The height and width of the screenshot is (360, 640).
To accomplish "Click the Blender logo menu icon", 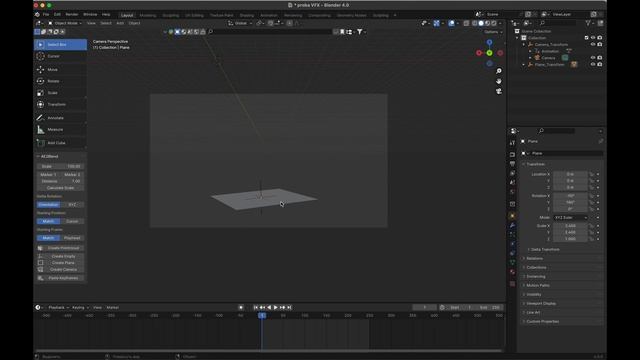I will [x=38, y=14].
